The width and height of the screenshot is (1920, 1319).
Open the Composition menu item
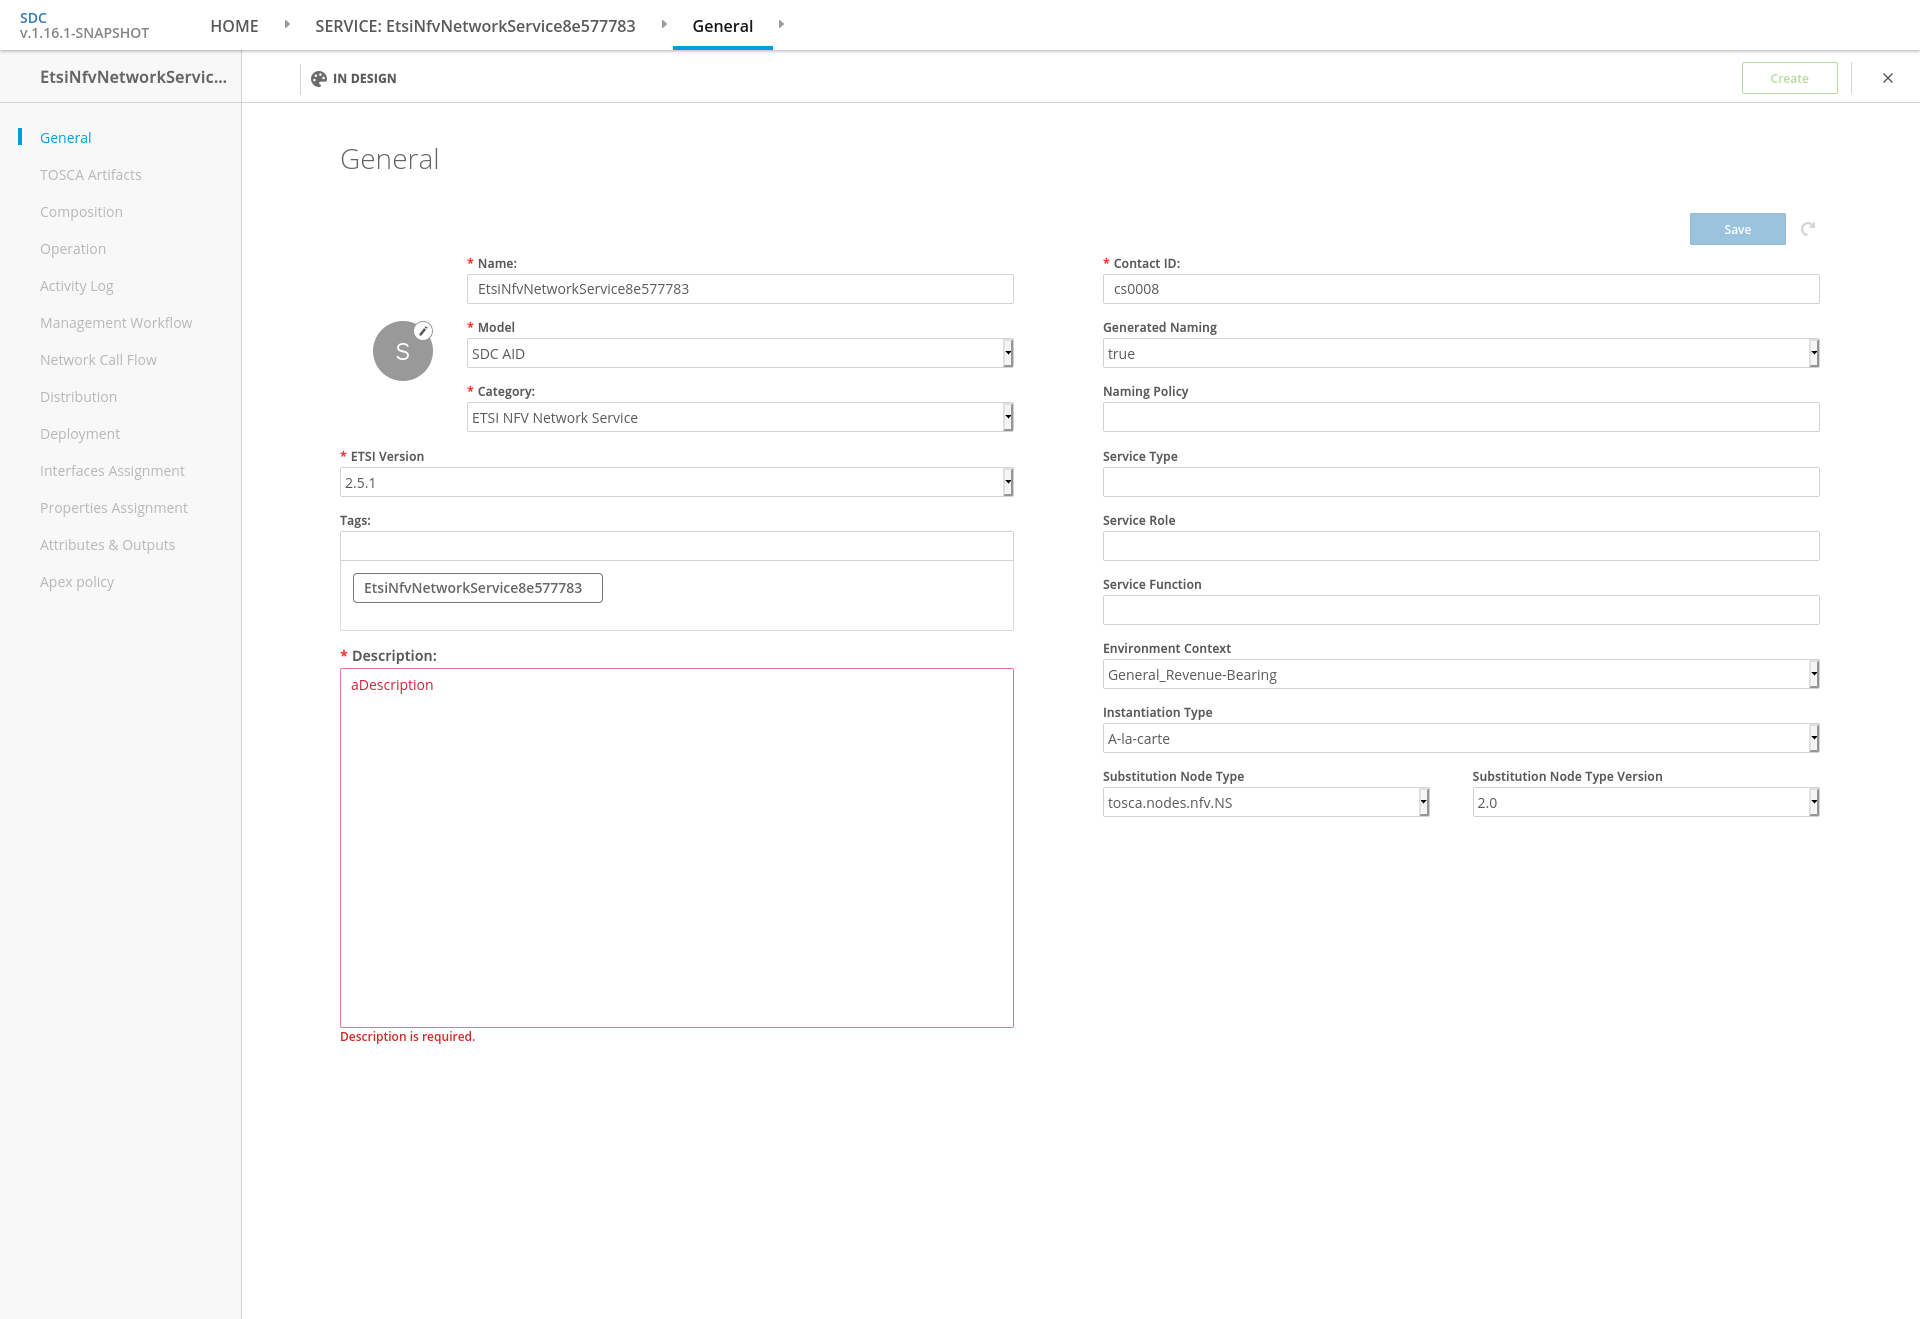point(81,212)
